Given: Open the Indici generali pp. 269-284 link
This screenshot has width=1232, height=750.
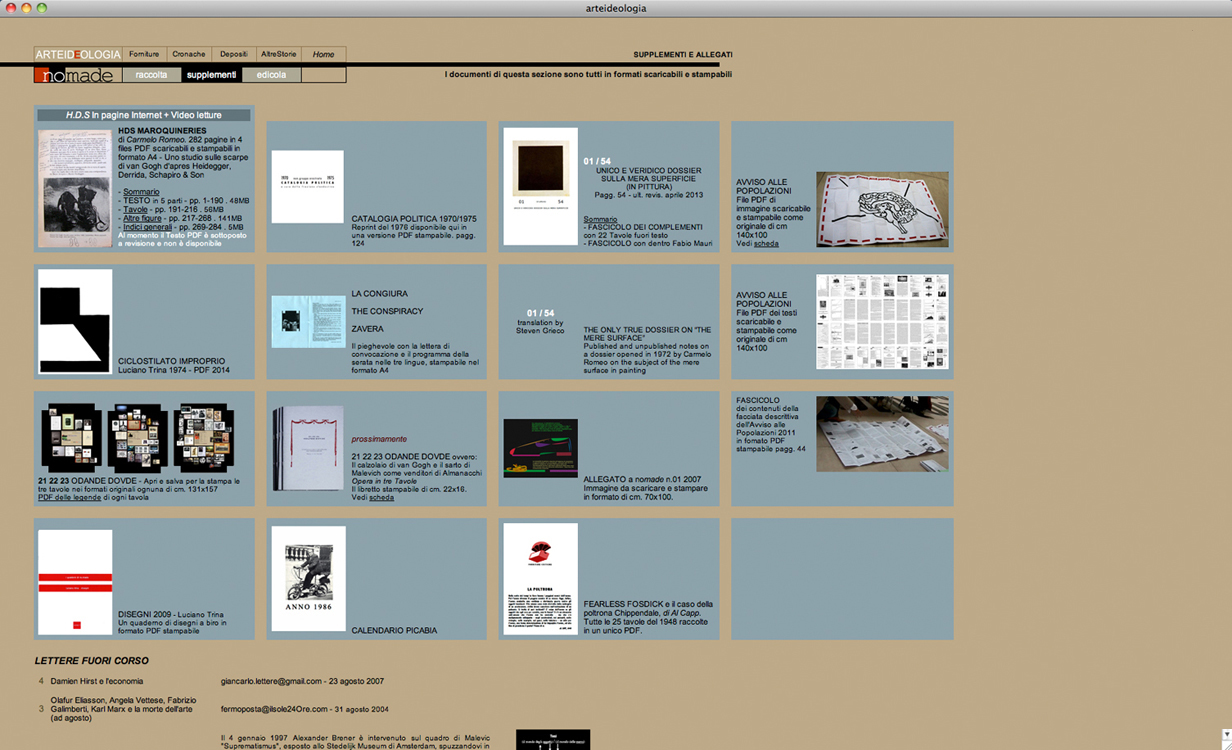Looking at the screenshot, I should [x=146, y=227].
